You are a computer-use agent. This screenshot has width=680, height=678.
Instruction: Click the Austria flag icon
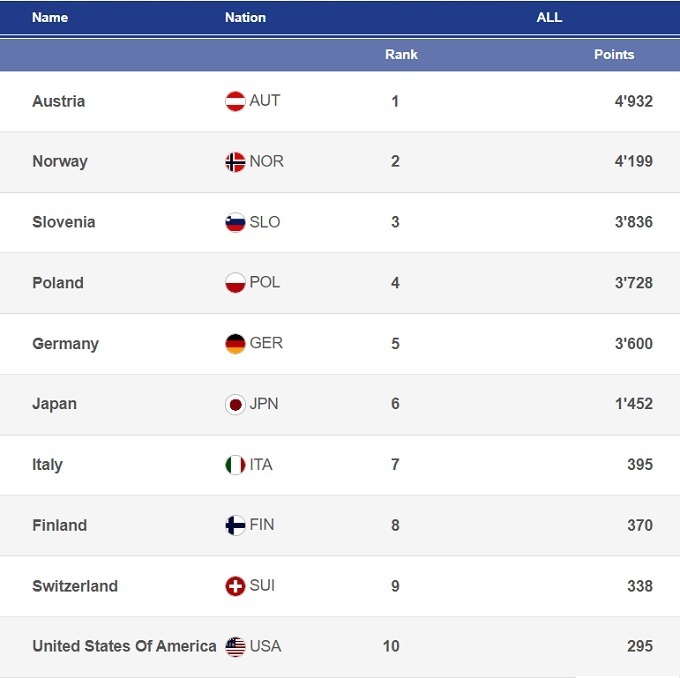235,101
